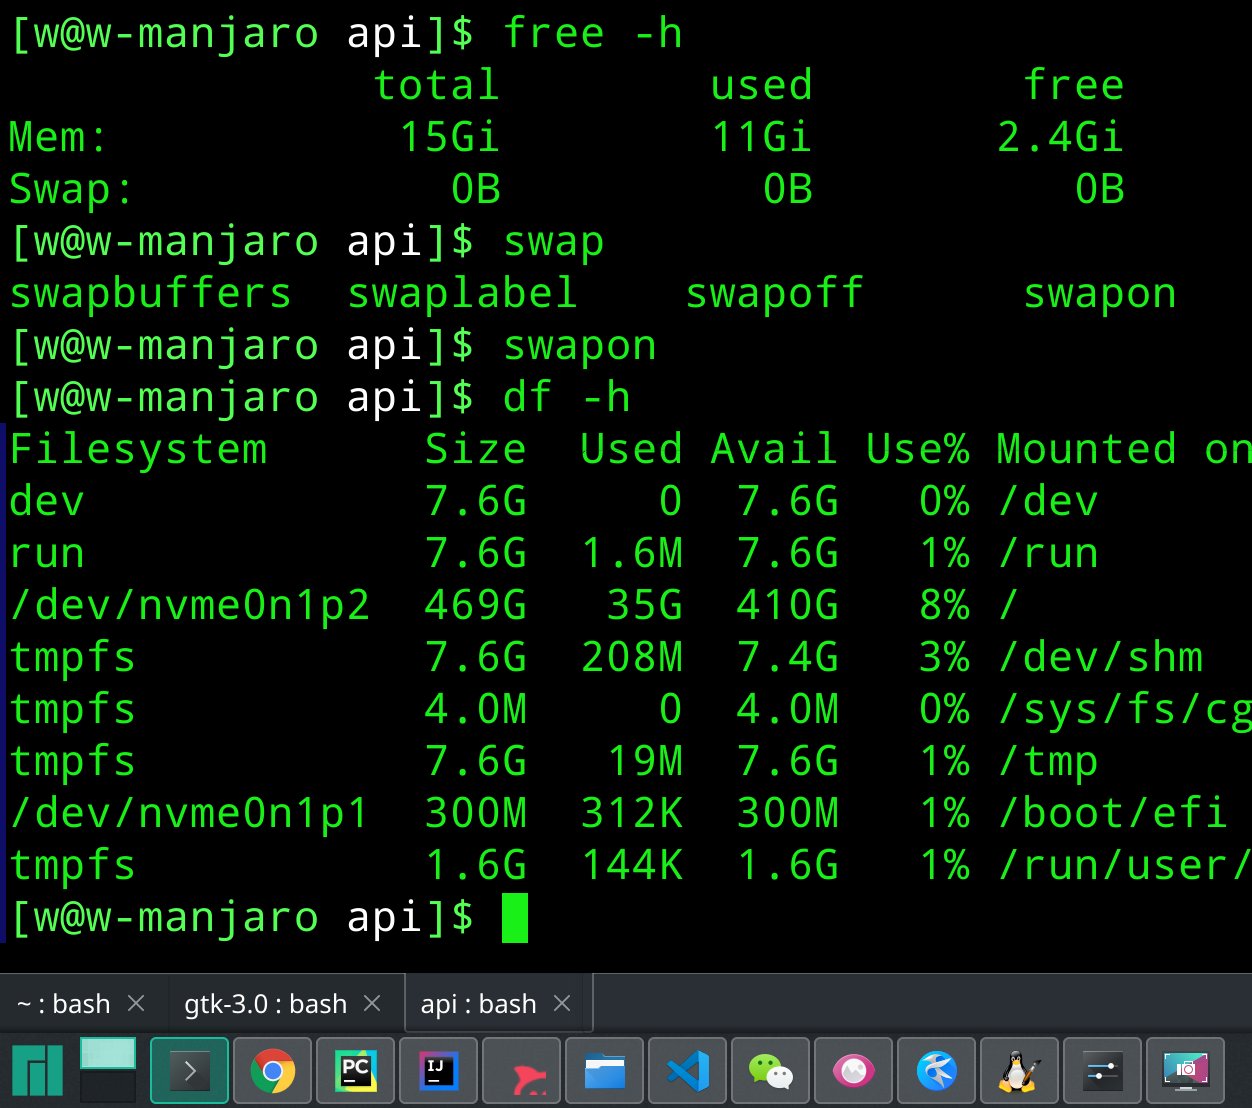Click the '/boot/efi' mount point text
Viewport: 1252px width, 1108px height.
(x=1113, y=813)
